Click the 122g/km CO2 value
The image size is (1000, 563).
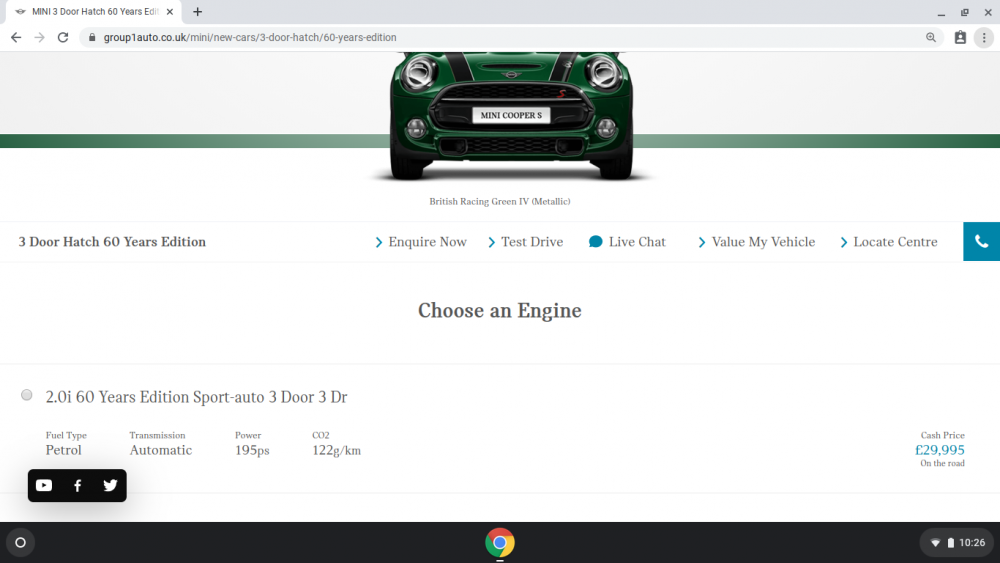(336, 450)
